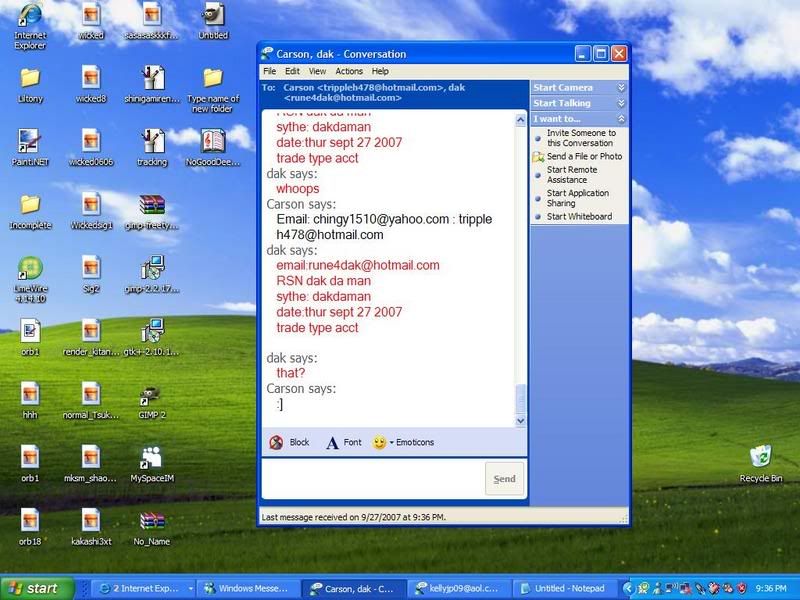Select the gimp-2.2.17... installer icon
This screenshot has width=800, height=600.
152,274
